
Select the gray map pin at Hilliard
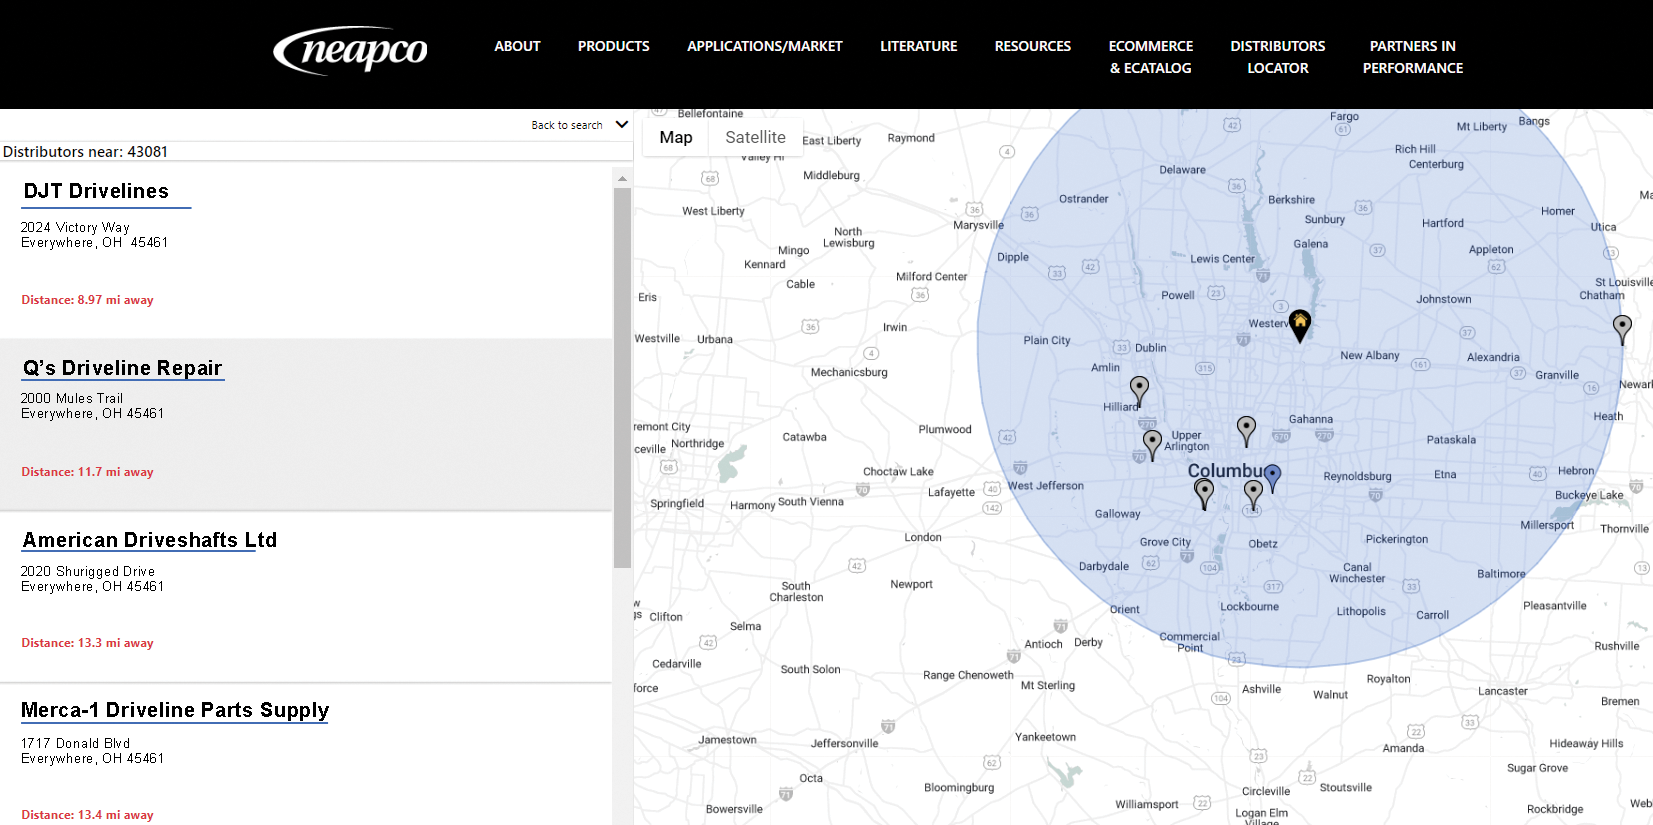click(x=1139, y=389)
